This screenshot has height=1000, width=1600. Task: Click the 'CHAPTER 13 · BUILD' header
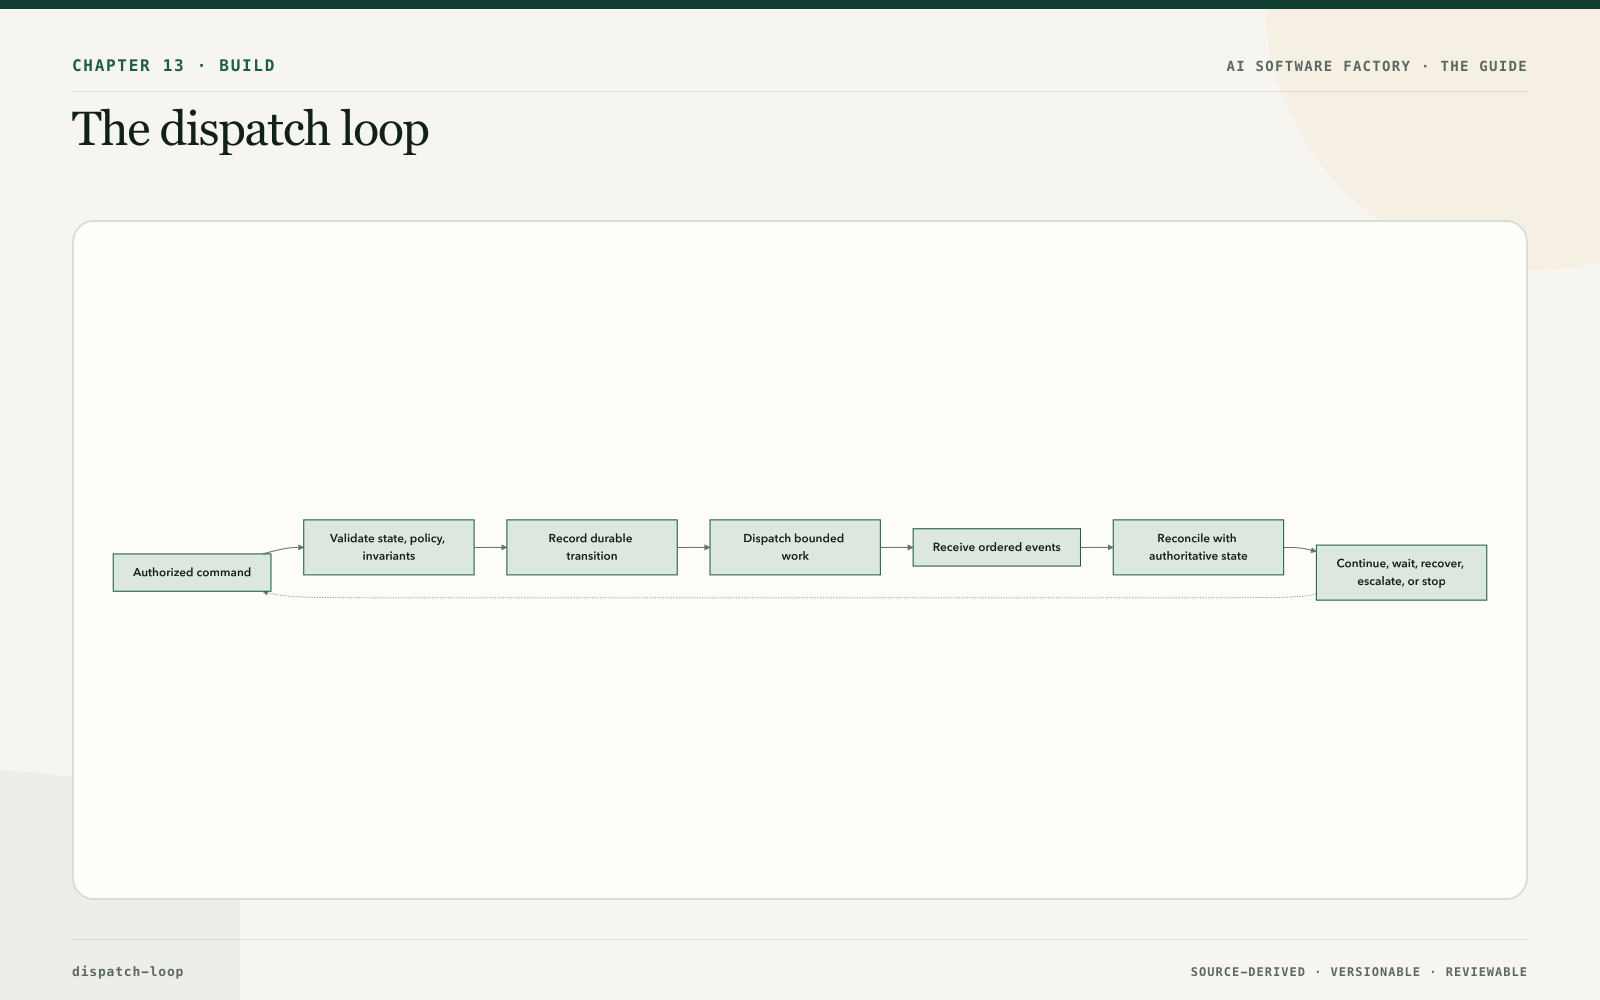(x=173, y=66)
